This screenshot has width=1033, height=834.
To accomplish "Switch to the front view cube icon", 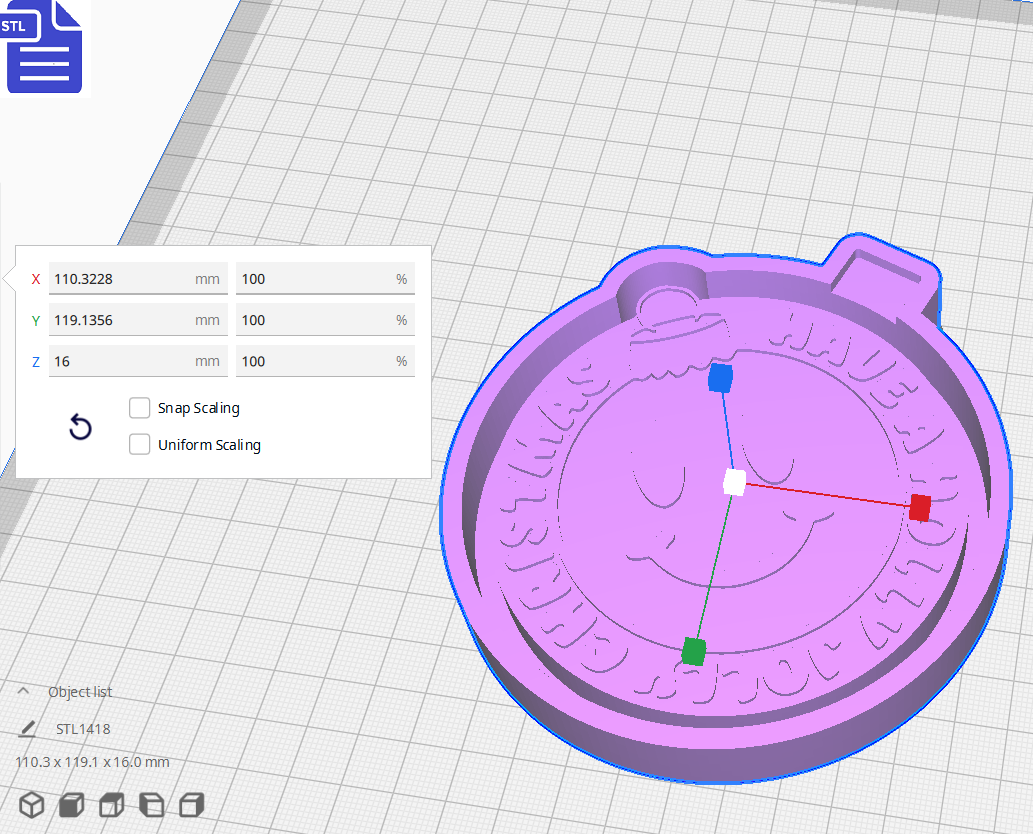I will (x=70, y=804).
